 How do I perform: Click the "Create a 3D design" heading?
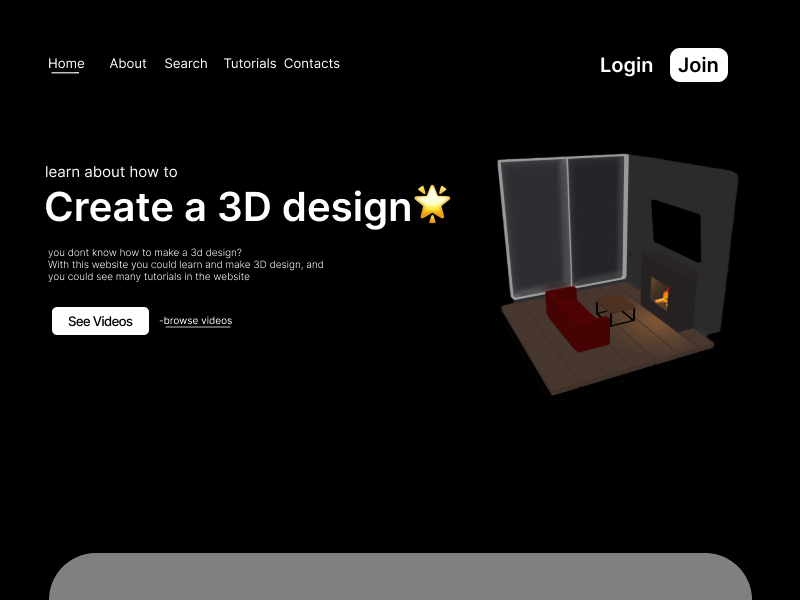228,207
